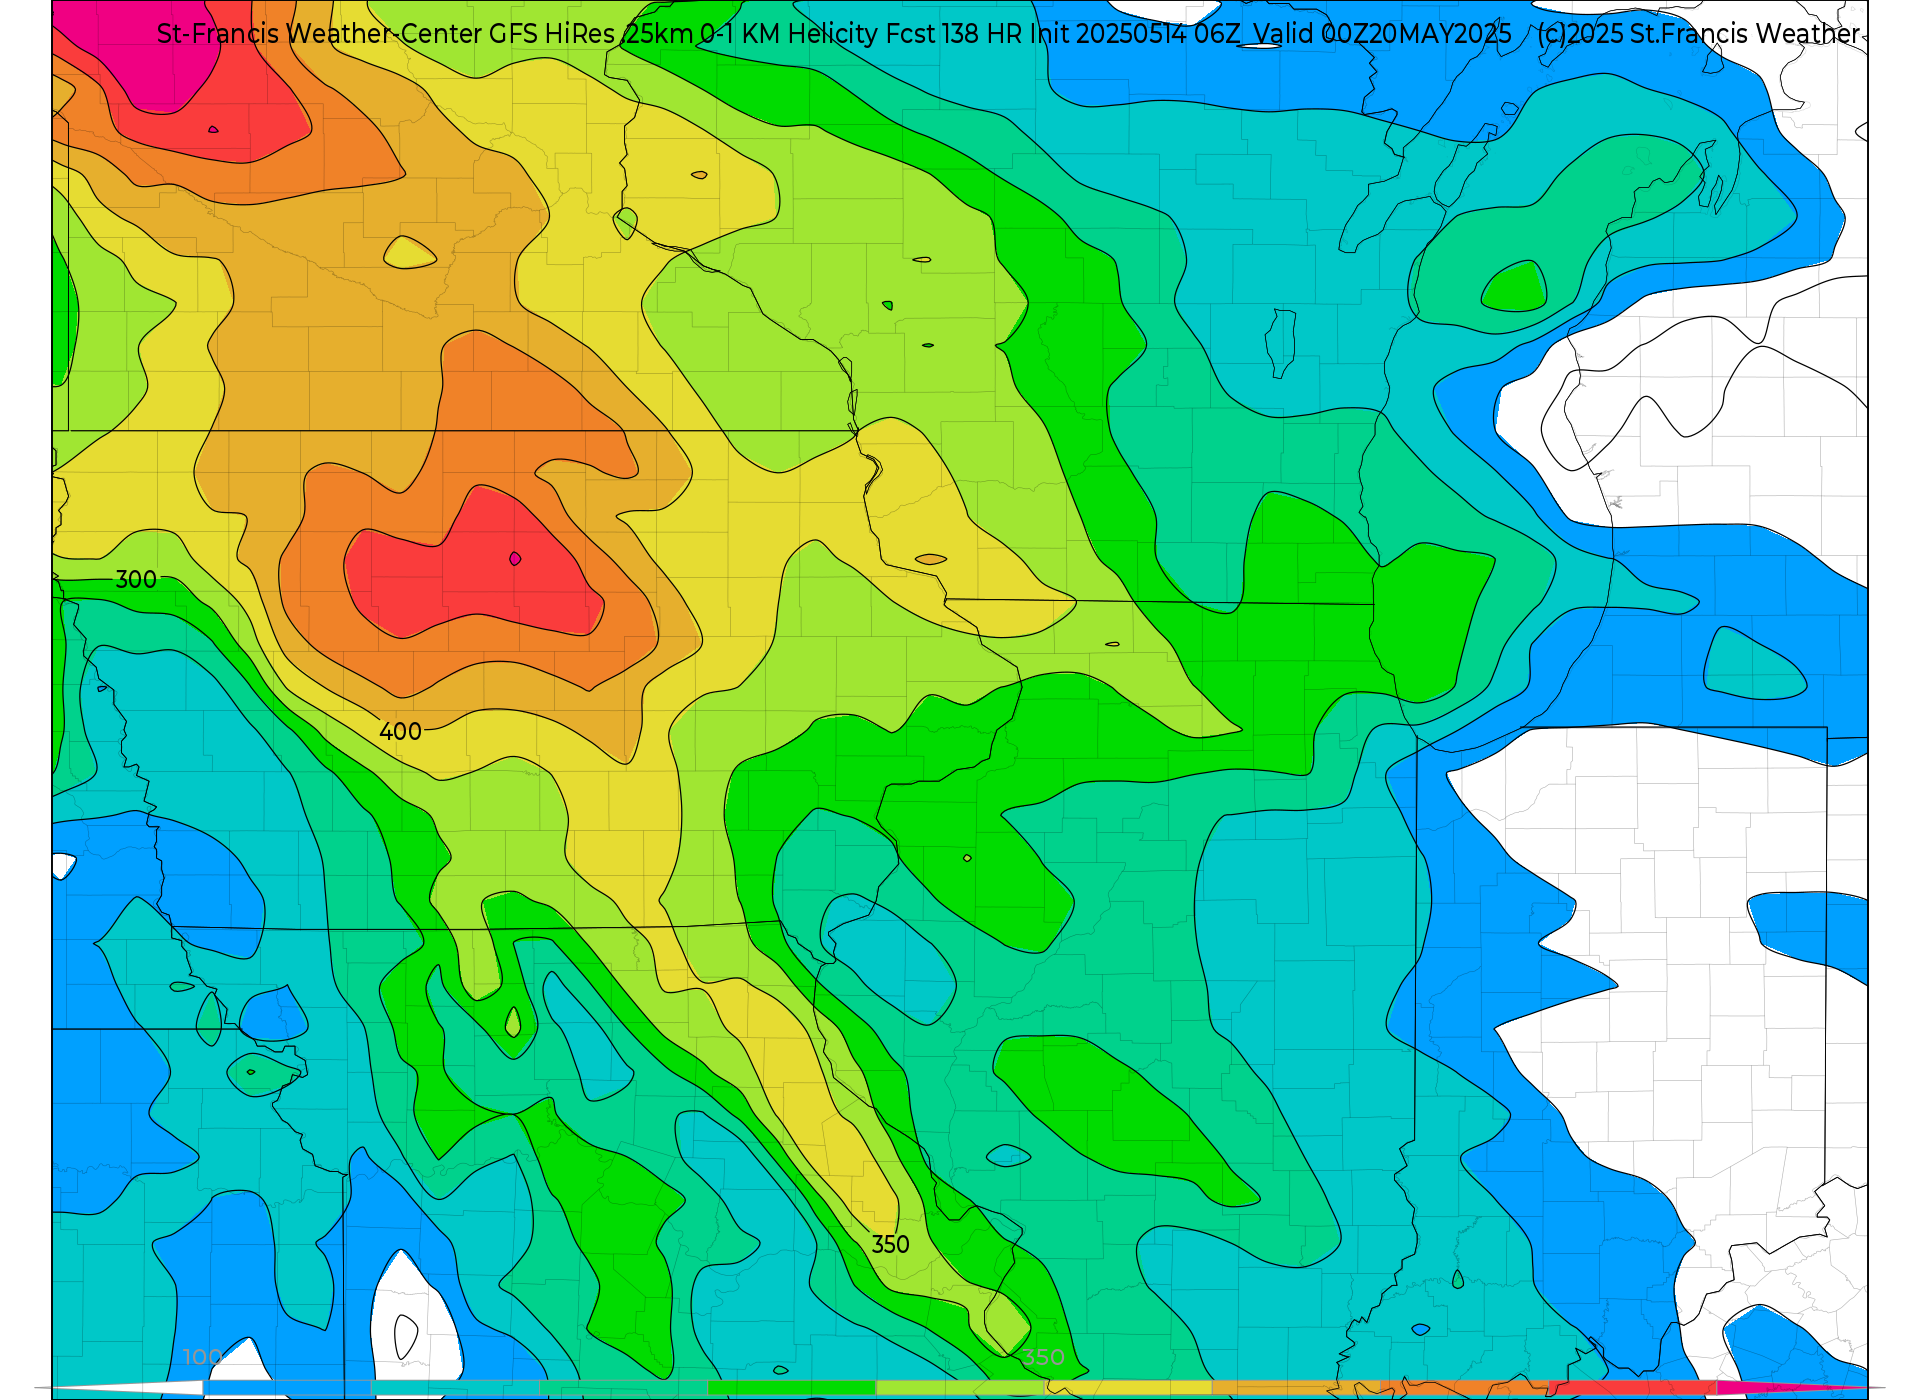The width and height of the screenshot is (1920, 1400).
Task: Click the faint '100' colorbar label
Action: click(203, 1357)
